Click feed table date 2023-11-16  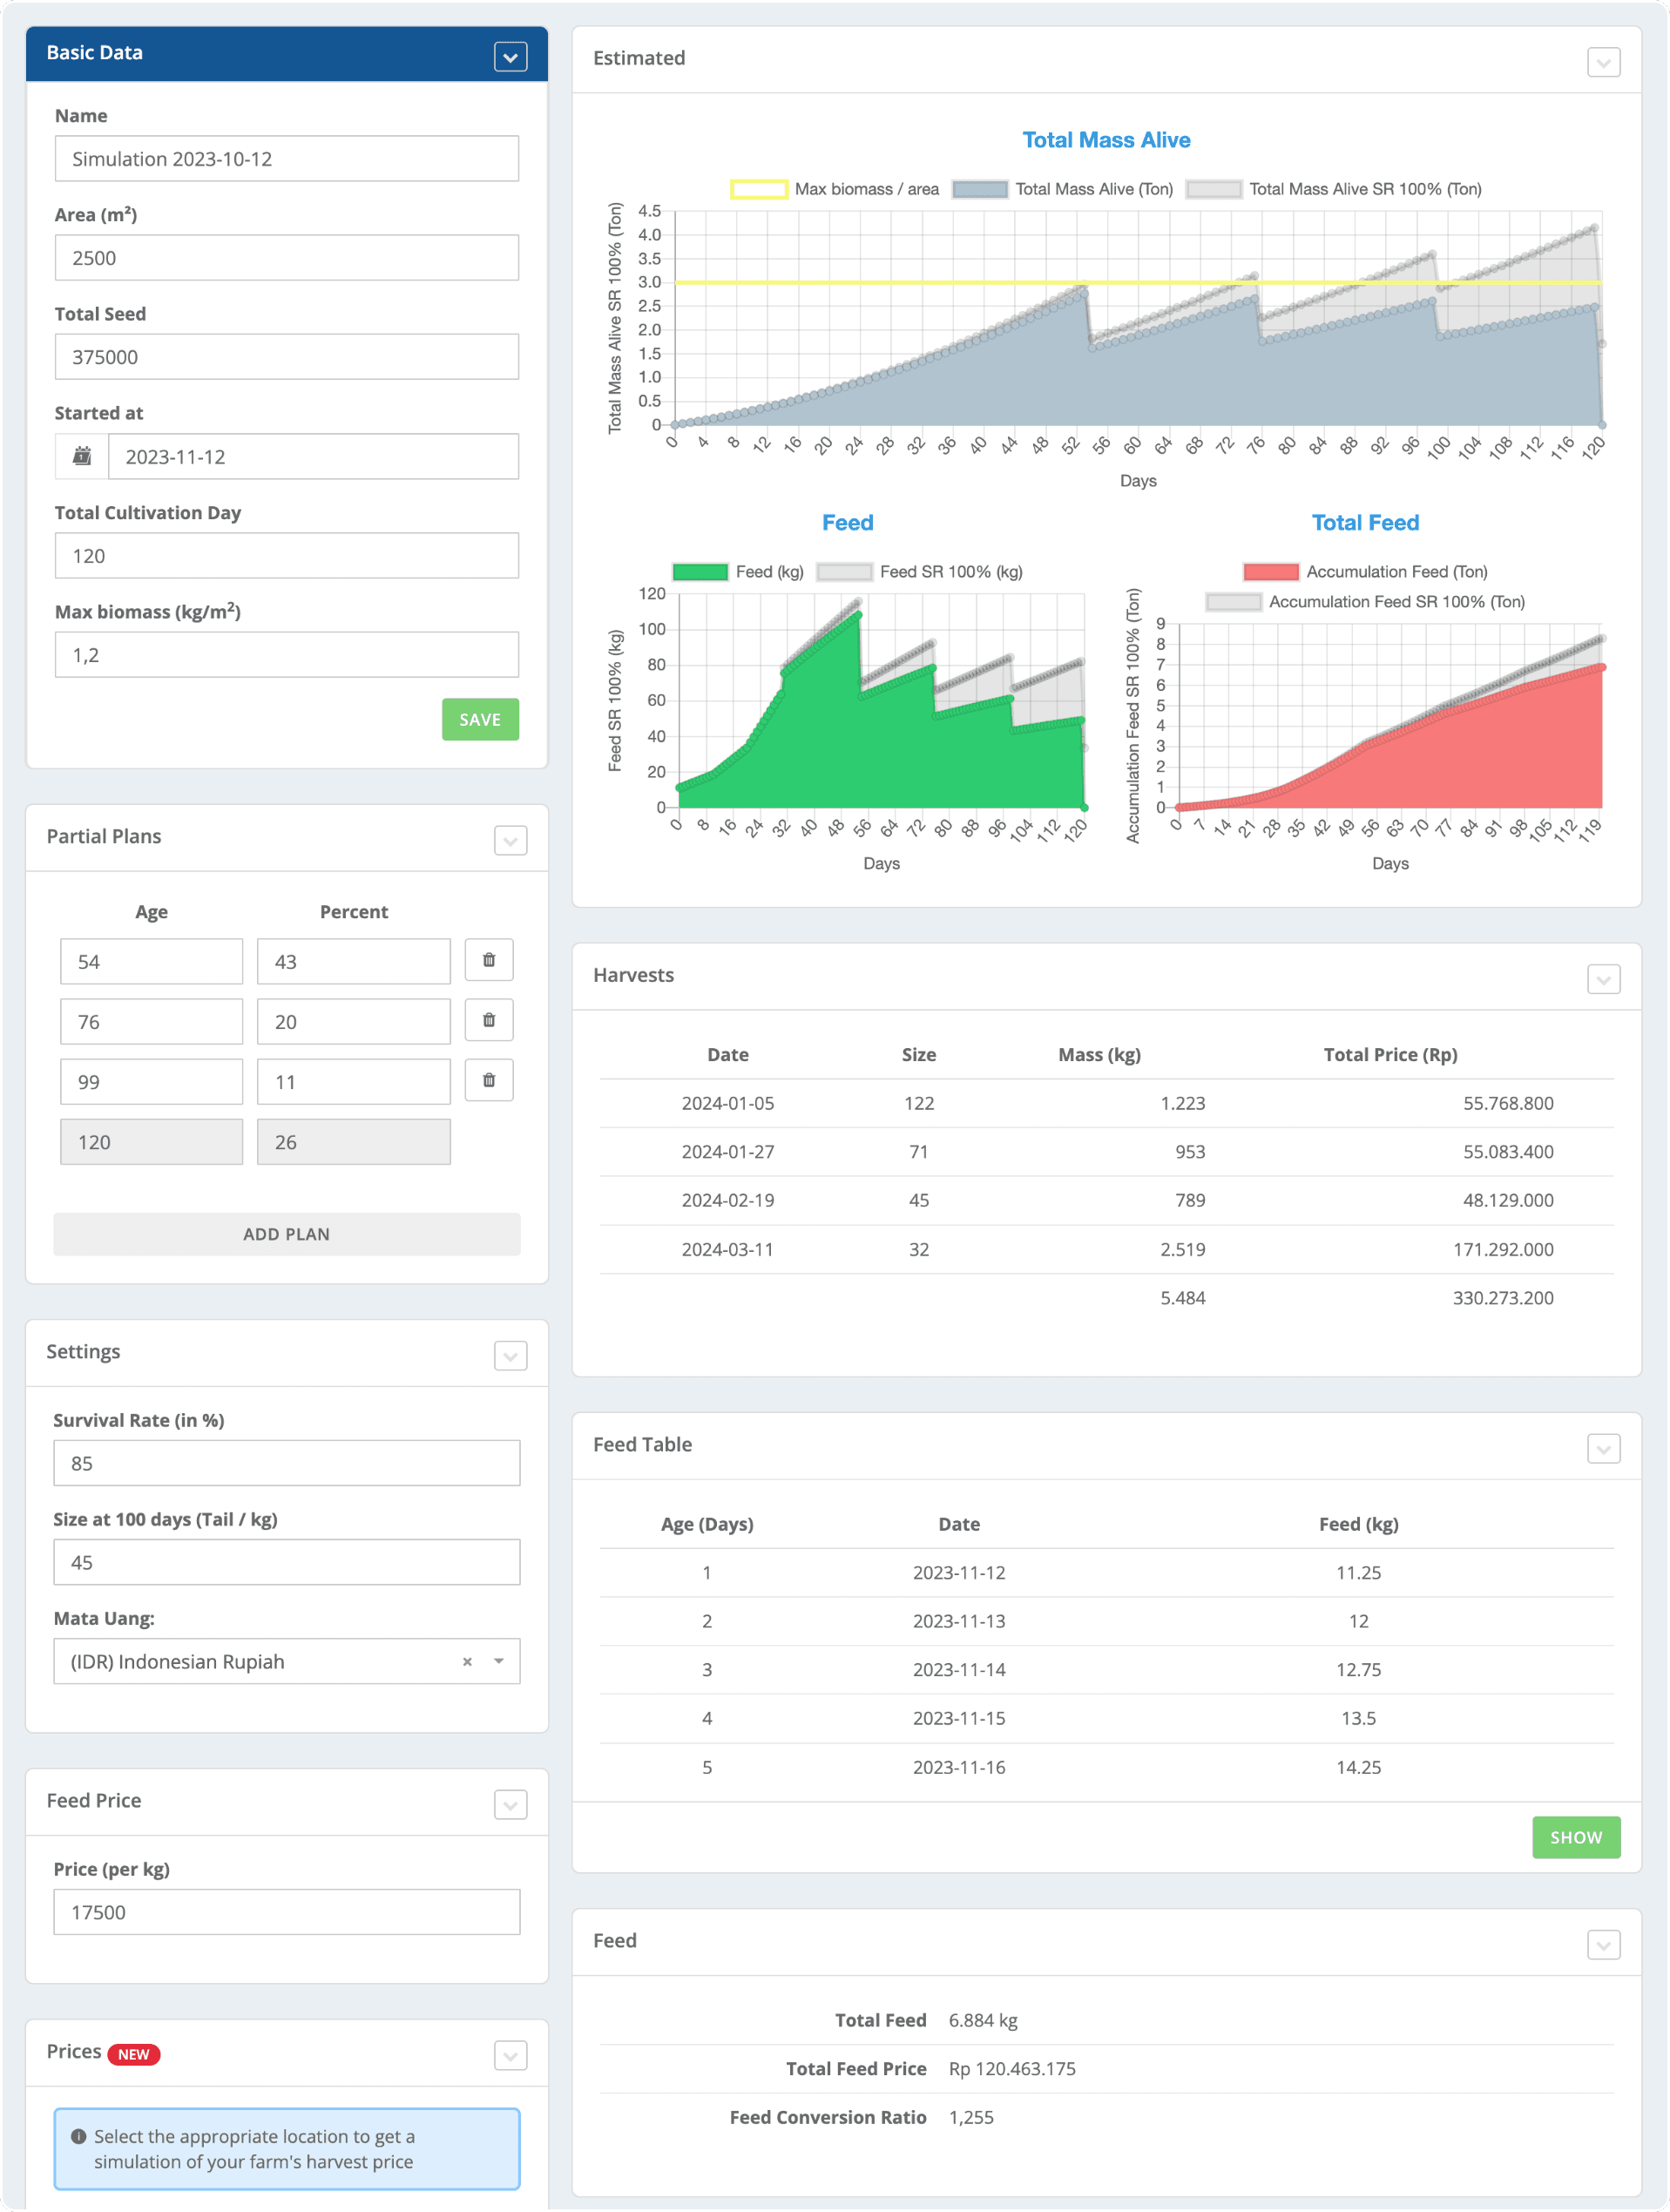click(x=958, y=1767)
